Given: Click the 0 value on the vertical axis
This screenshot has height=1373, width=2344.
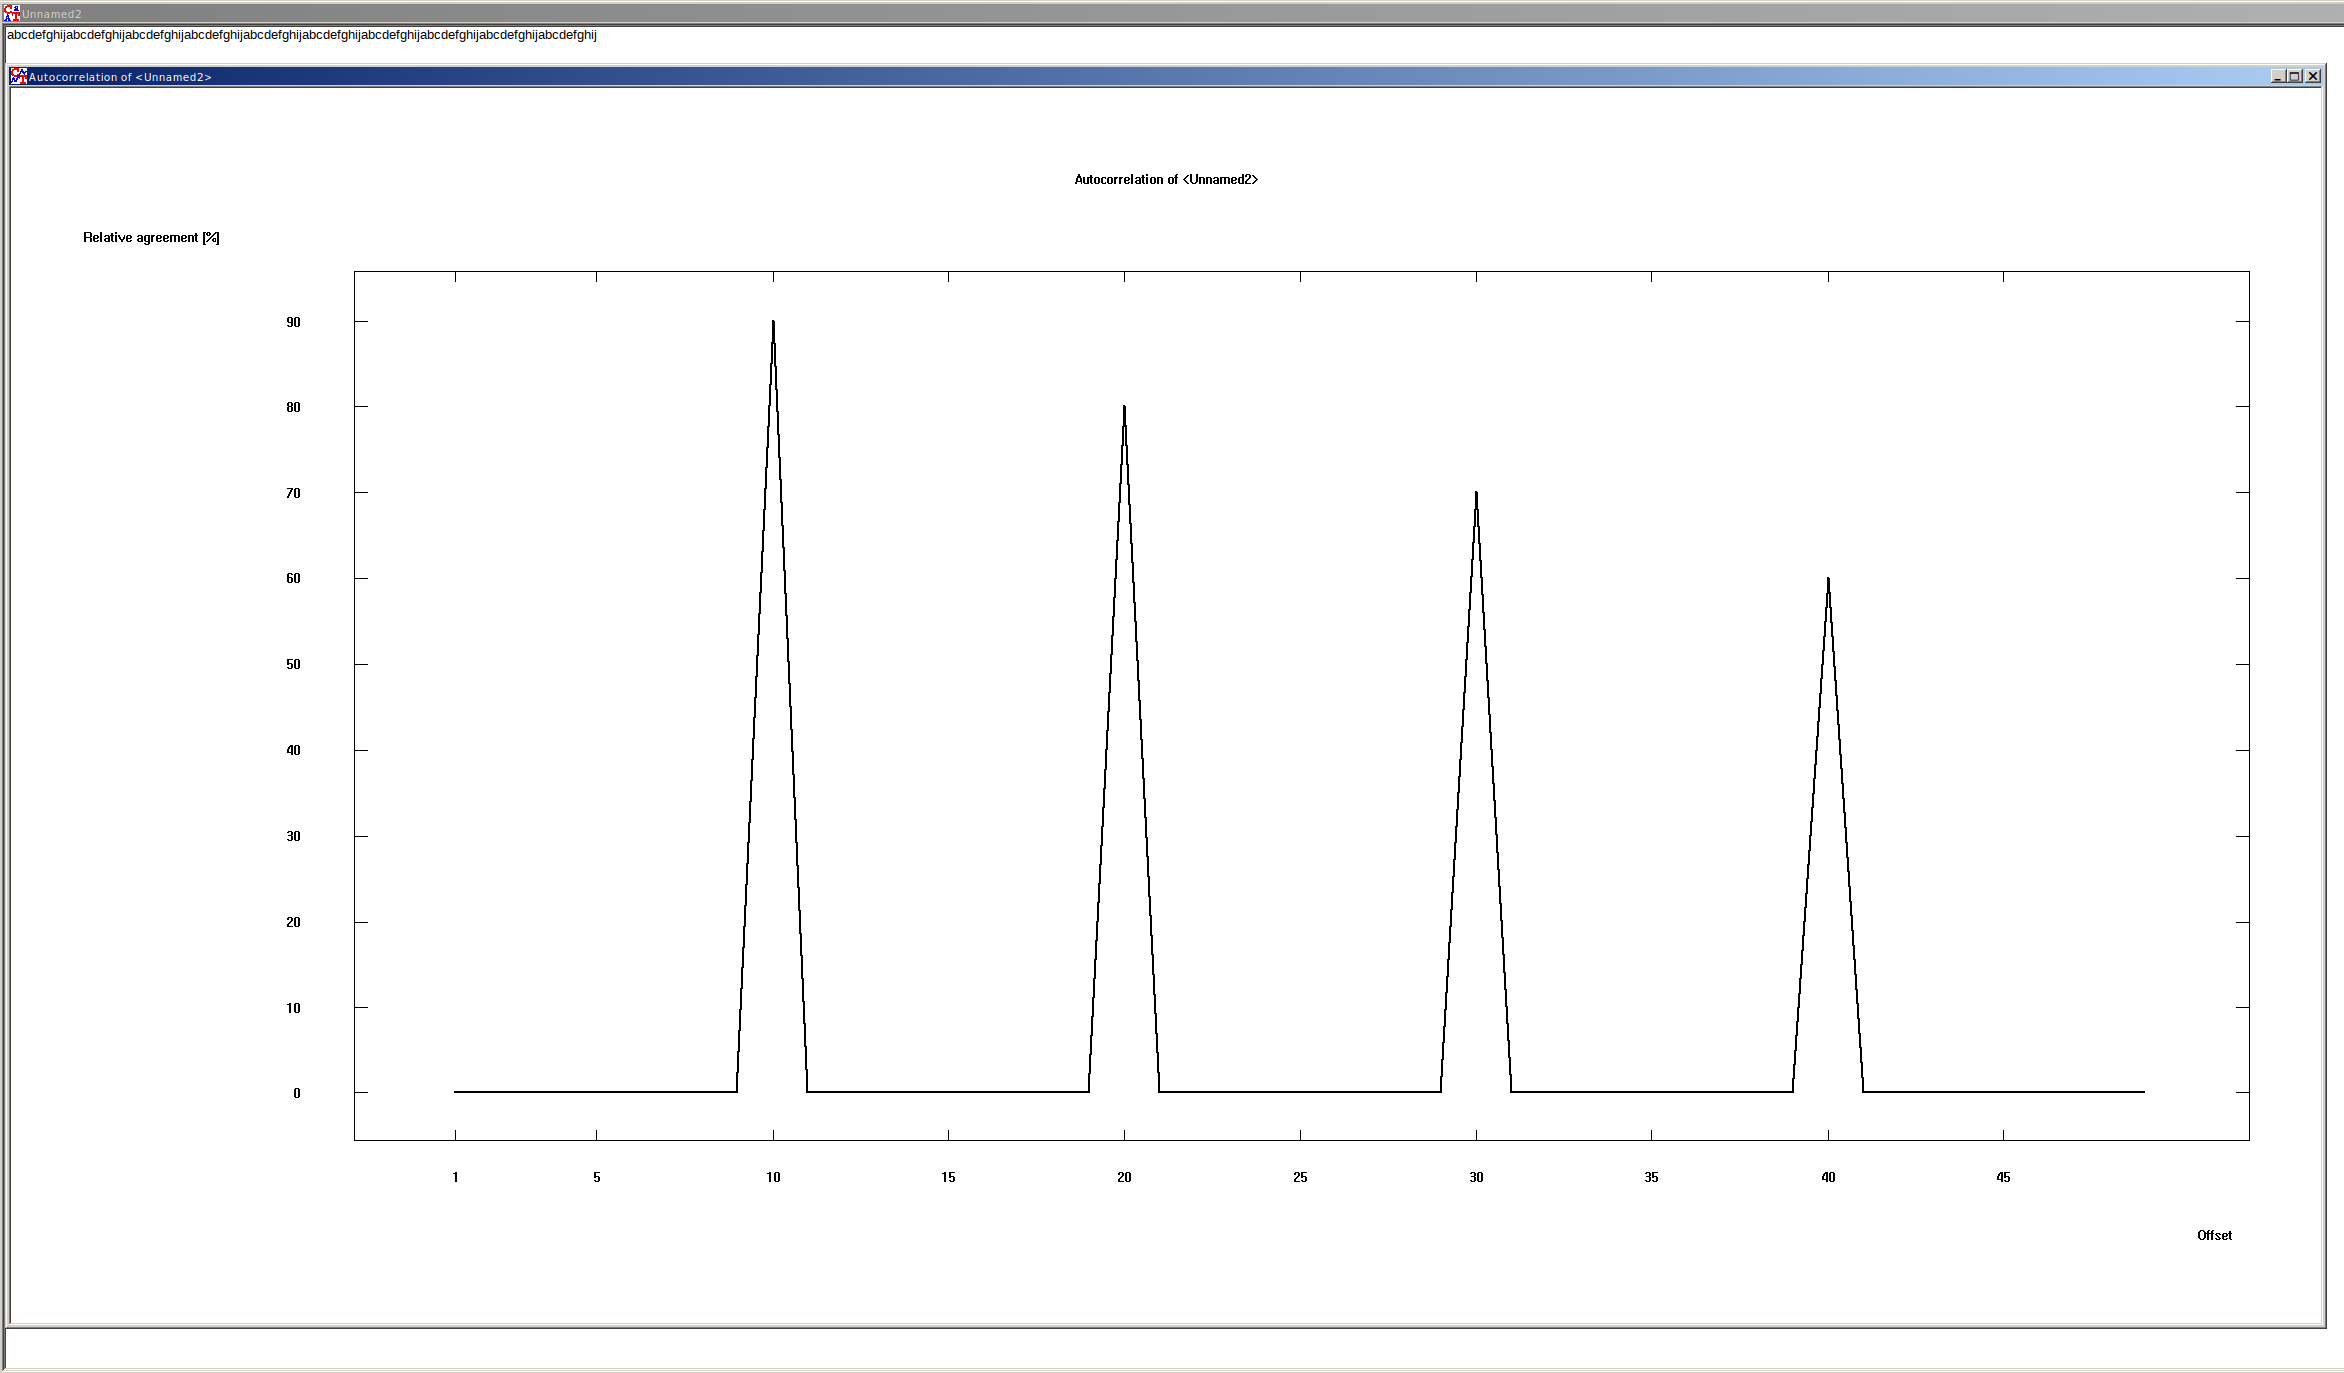Looking at the screenshot, I should click(296, 1094).
